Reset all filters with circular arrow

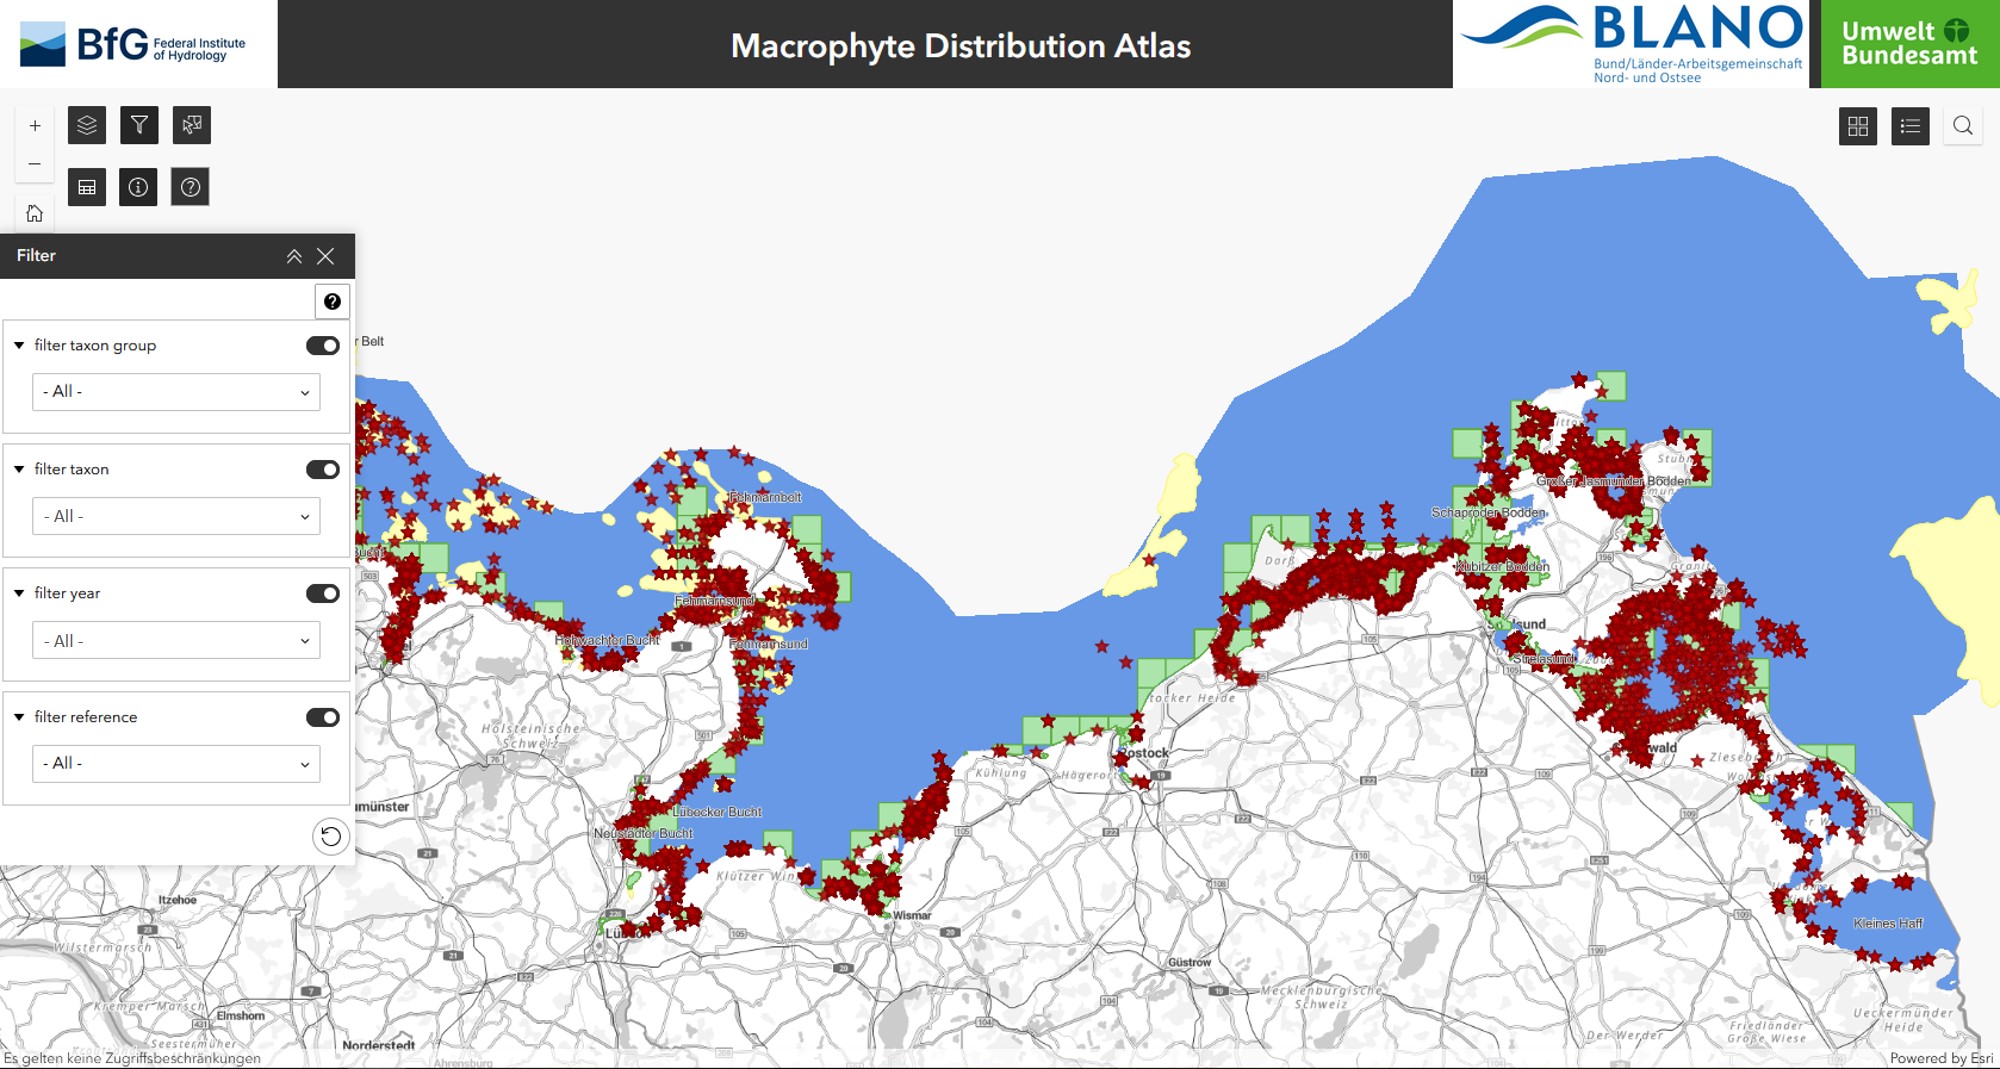pyautogui.click(x=330, y=836)
